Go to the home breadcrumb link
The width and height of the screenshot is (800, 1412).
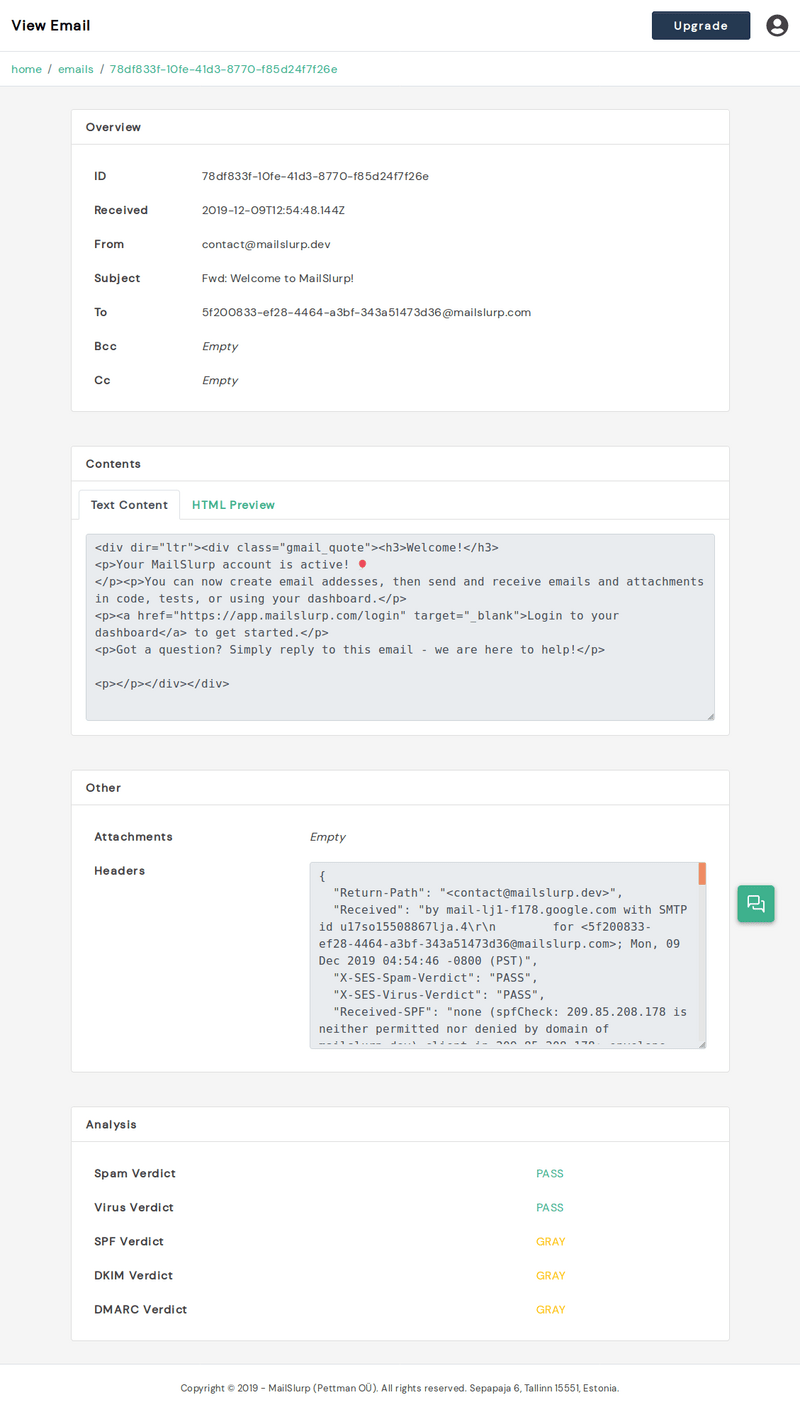(x=27, y=69)
